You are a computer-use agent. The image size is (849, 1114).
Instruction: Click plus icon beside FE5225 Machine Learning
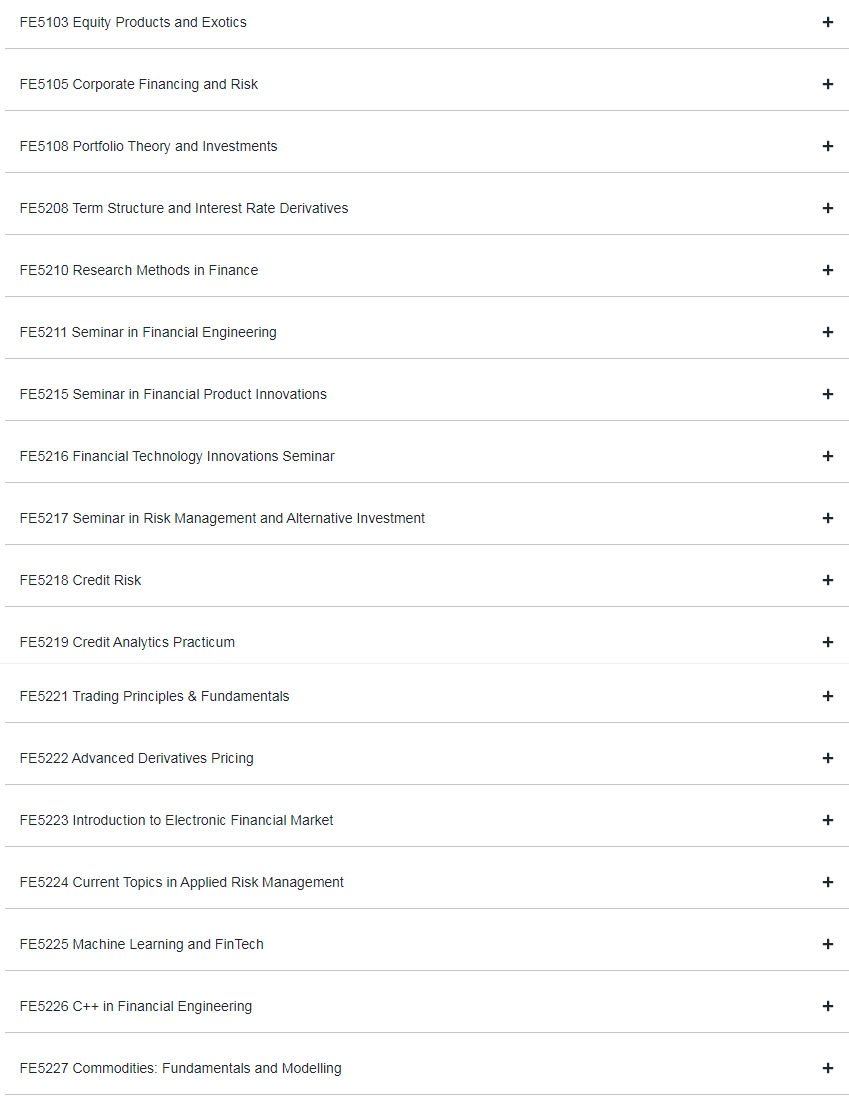pos(827,944)
